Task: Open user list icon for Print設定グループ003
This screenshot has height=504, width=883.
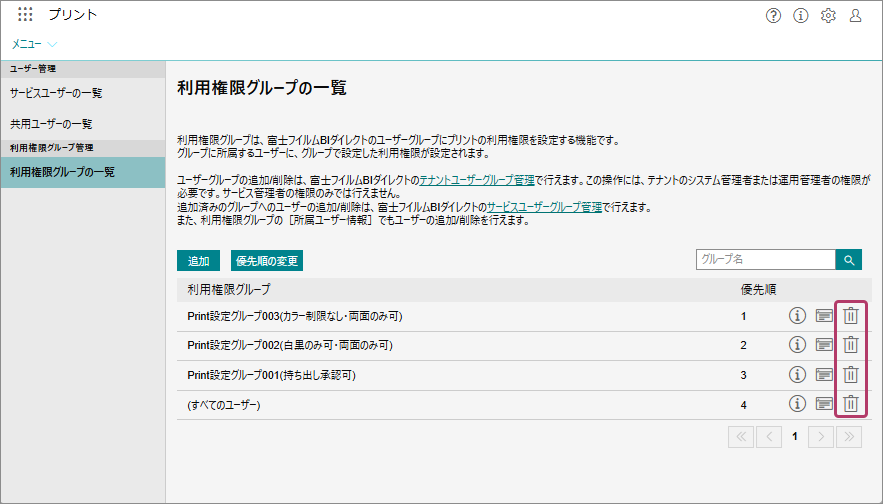Action: [x=824, y=315]
